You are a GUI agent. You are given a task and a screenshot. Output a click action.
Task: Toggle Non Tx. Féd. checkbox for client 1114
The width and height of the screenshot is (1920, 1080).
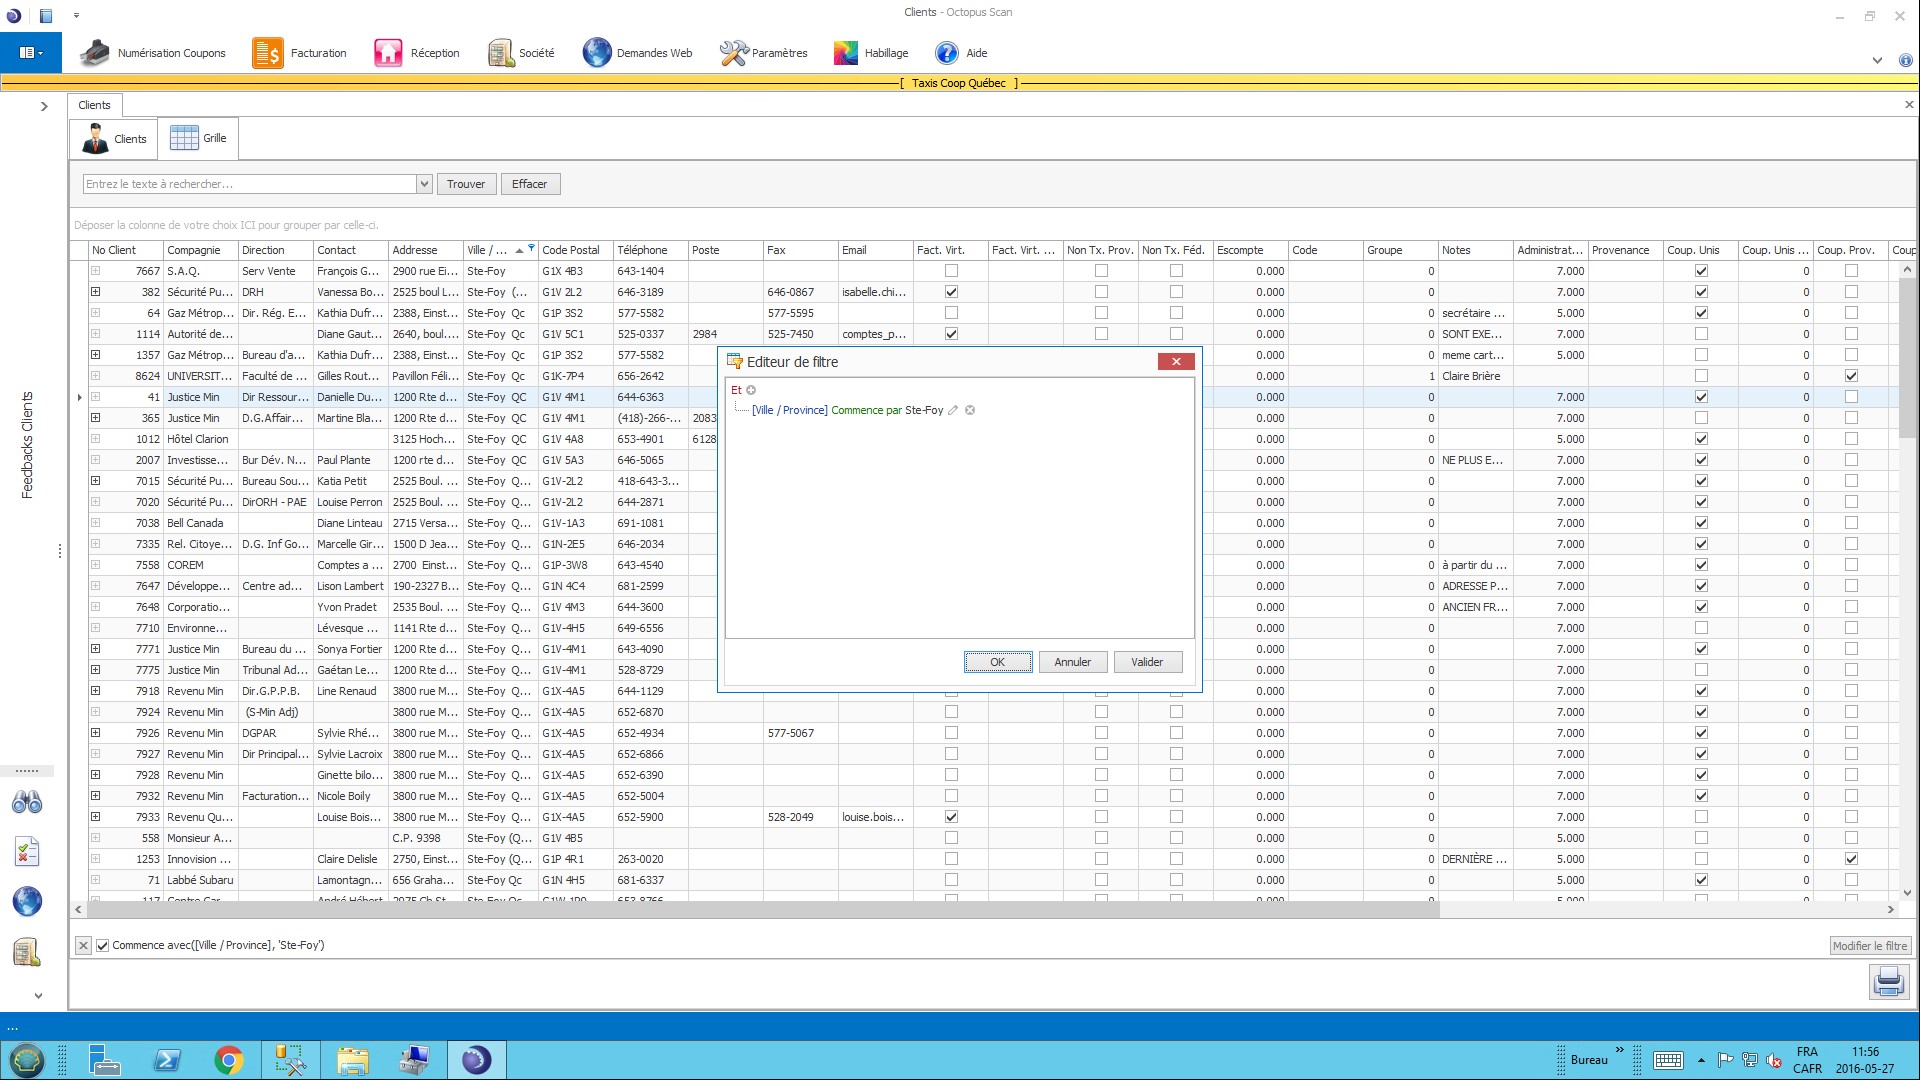1176,334
